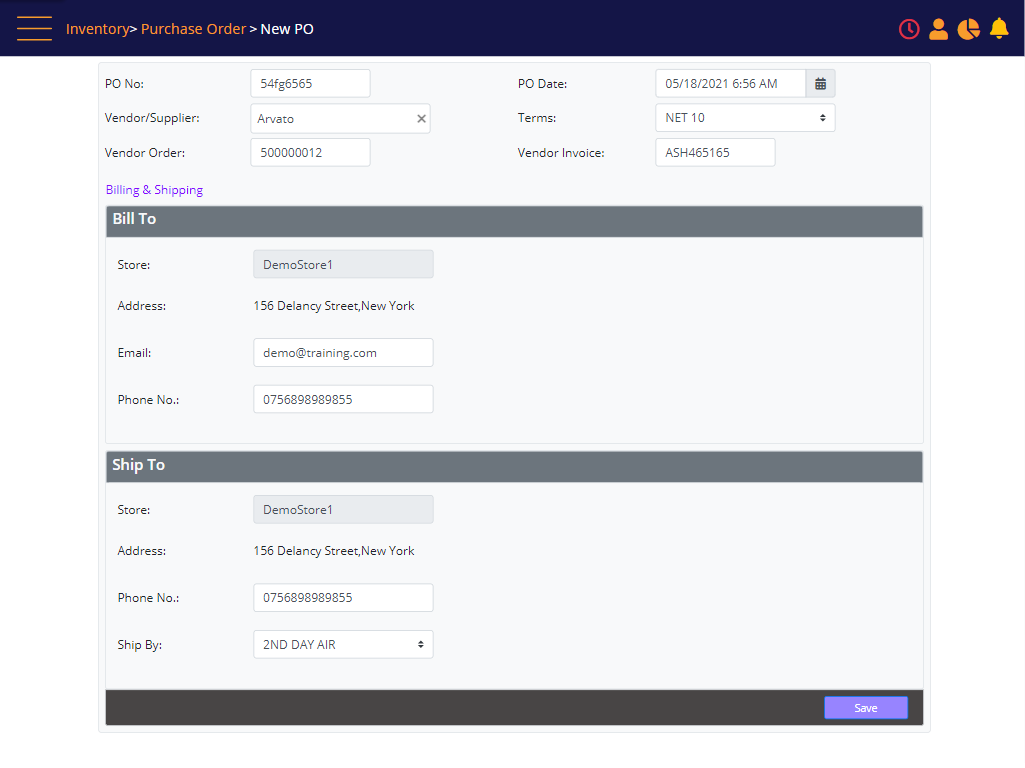Open the hamburger navigation menu
The image size is (1025, 768).
pyautogui.click(x=34, y=29)
